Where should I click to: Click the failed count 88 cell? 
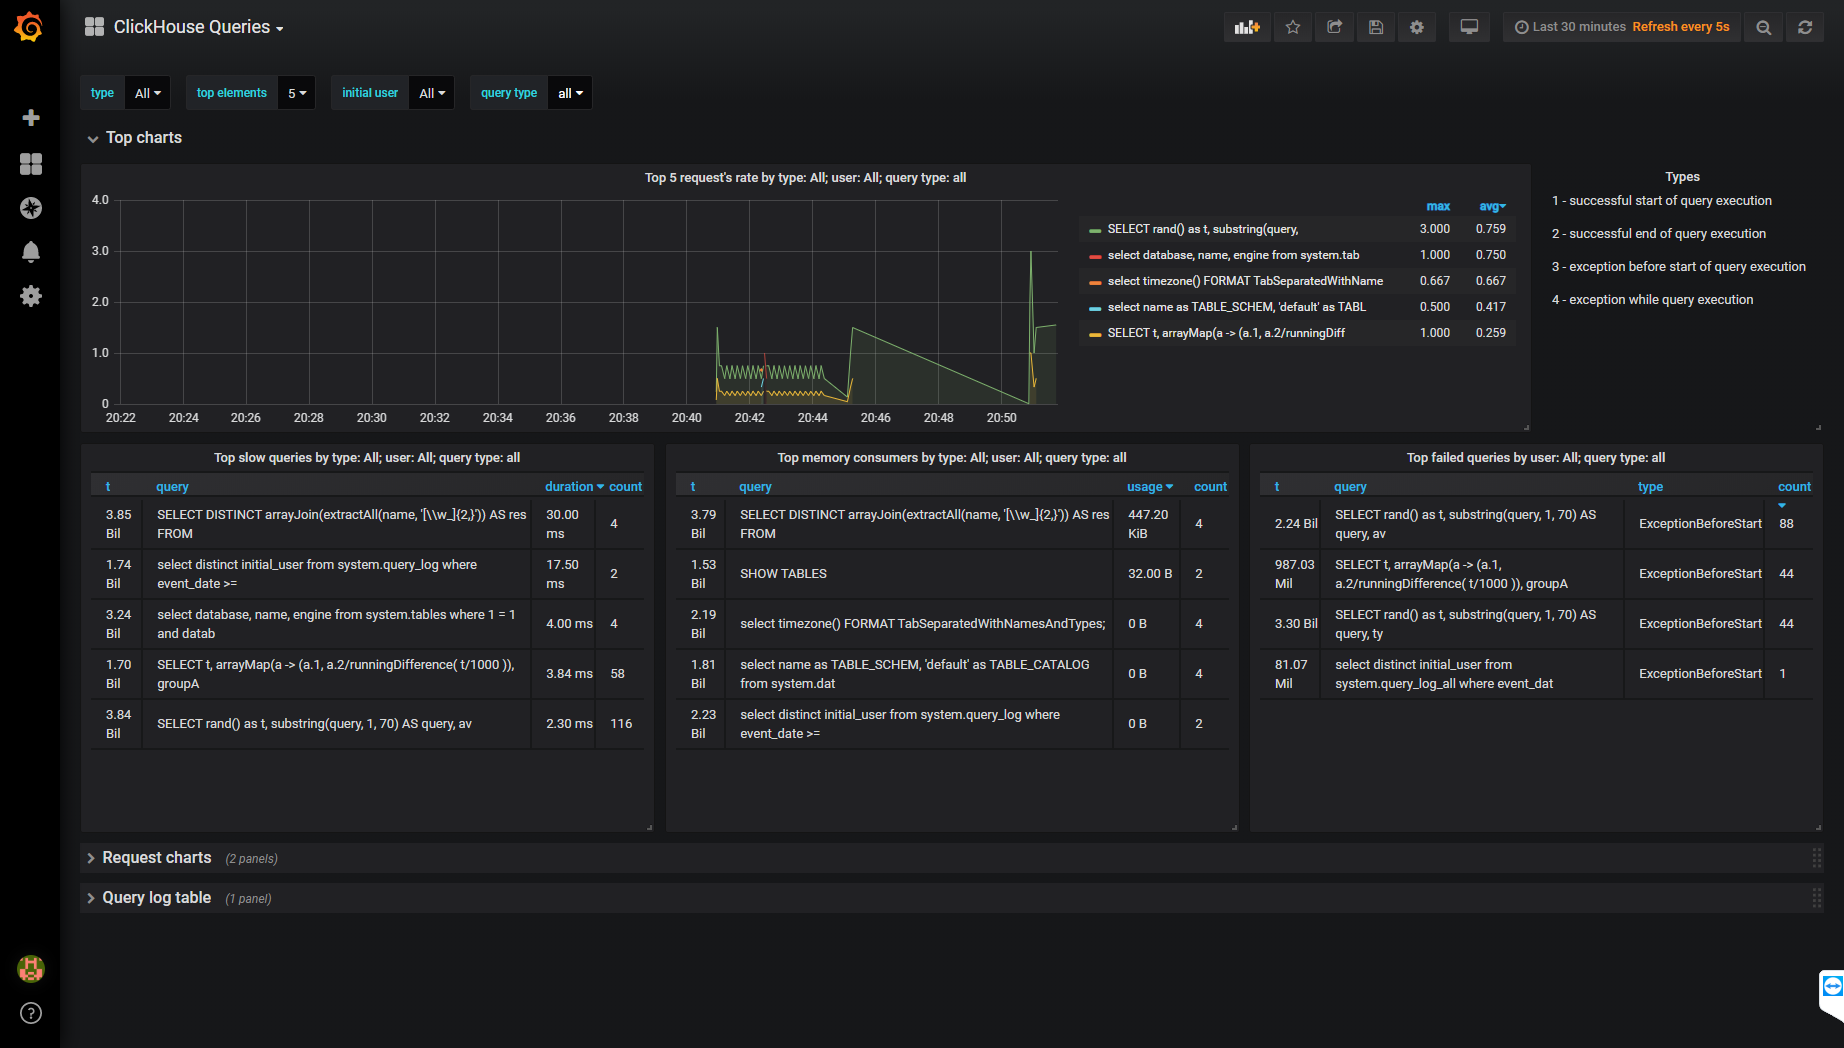pos(1786,524)
